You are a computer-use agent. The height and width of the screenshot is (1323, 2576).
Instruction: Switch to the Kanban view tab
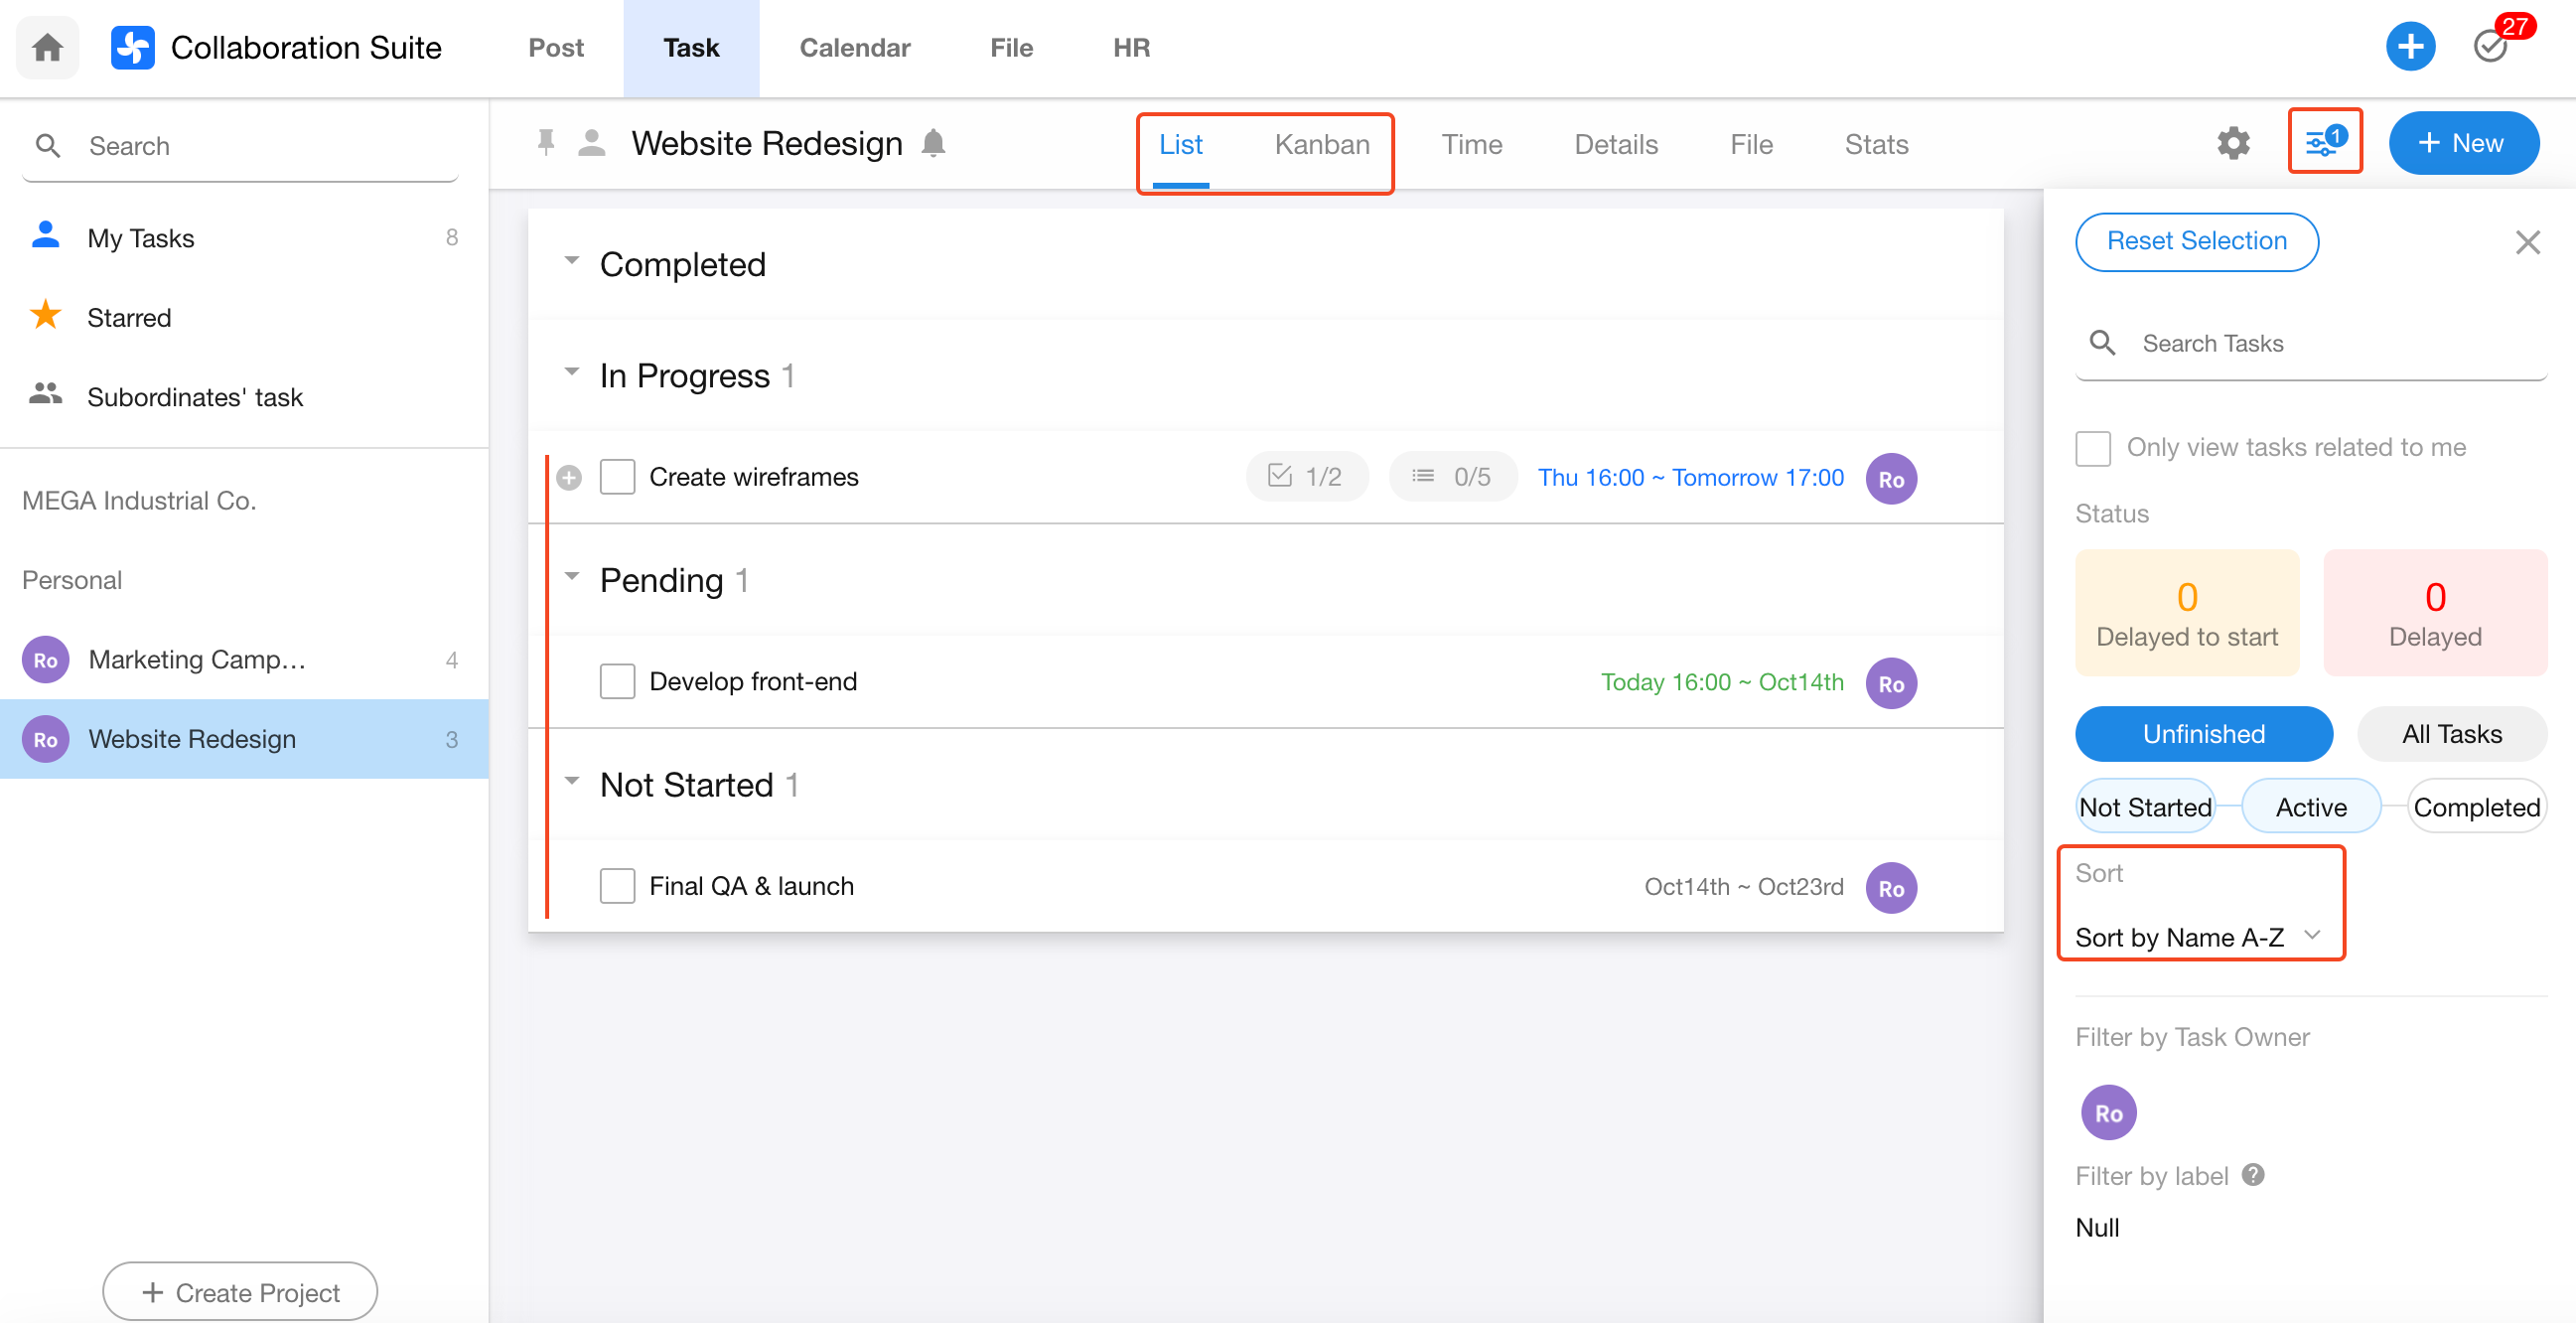[1321, 145]
